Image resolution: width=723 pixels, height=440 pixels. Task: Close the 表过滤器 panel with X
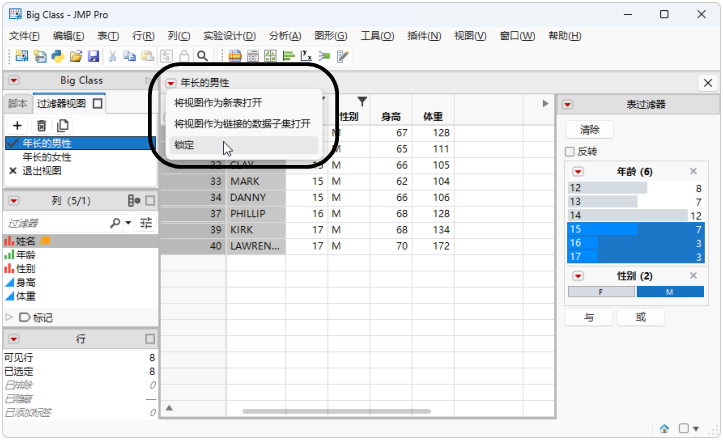(708, 83)
